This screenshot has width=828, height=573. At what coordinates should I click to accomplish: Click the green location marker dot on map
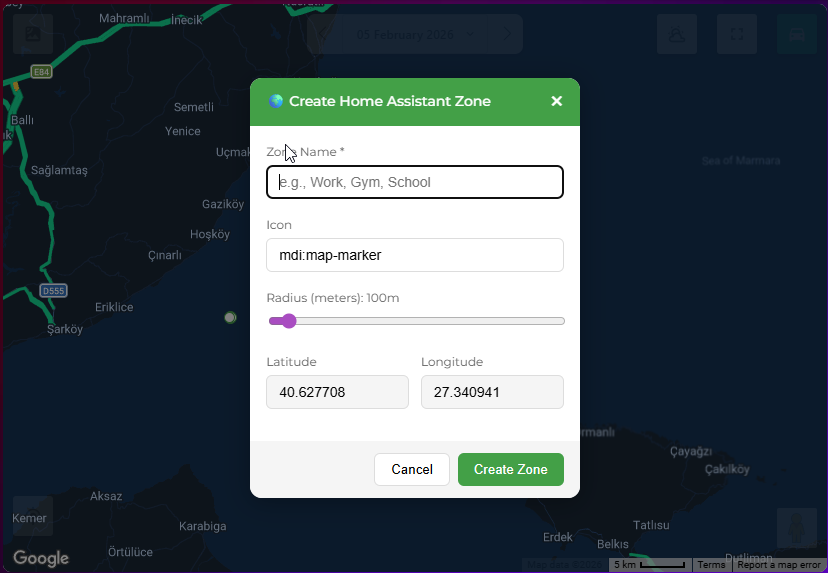pos(230,317)
